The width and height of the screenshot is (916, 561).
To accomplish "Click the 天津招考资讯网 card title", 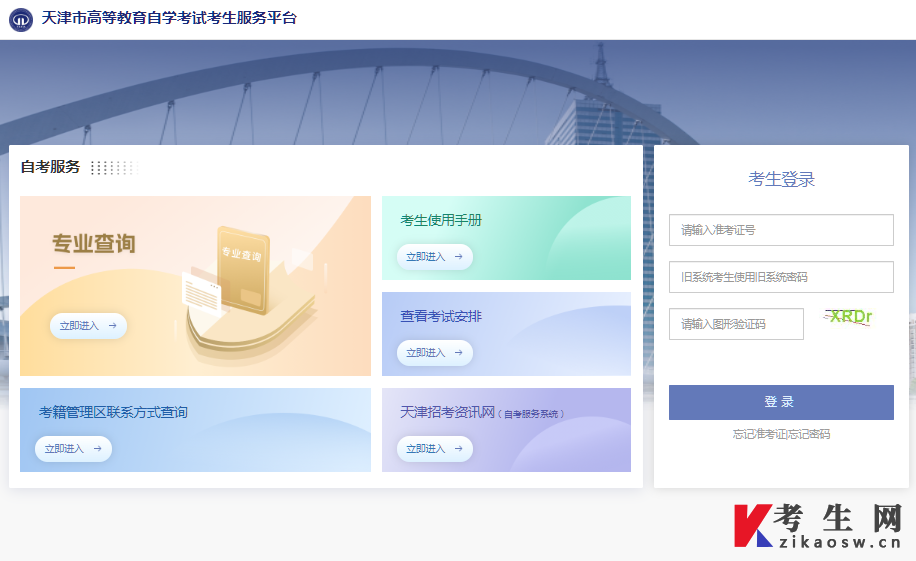I will coord(447,413).
